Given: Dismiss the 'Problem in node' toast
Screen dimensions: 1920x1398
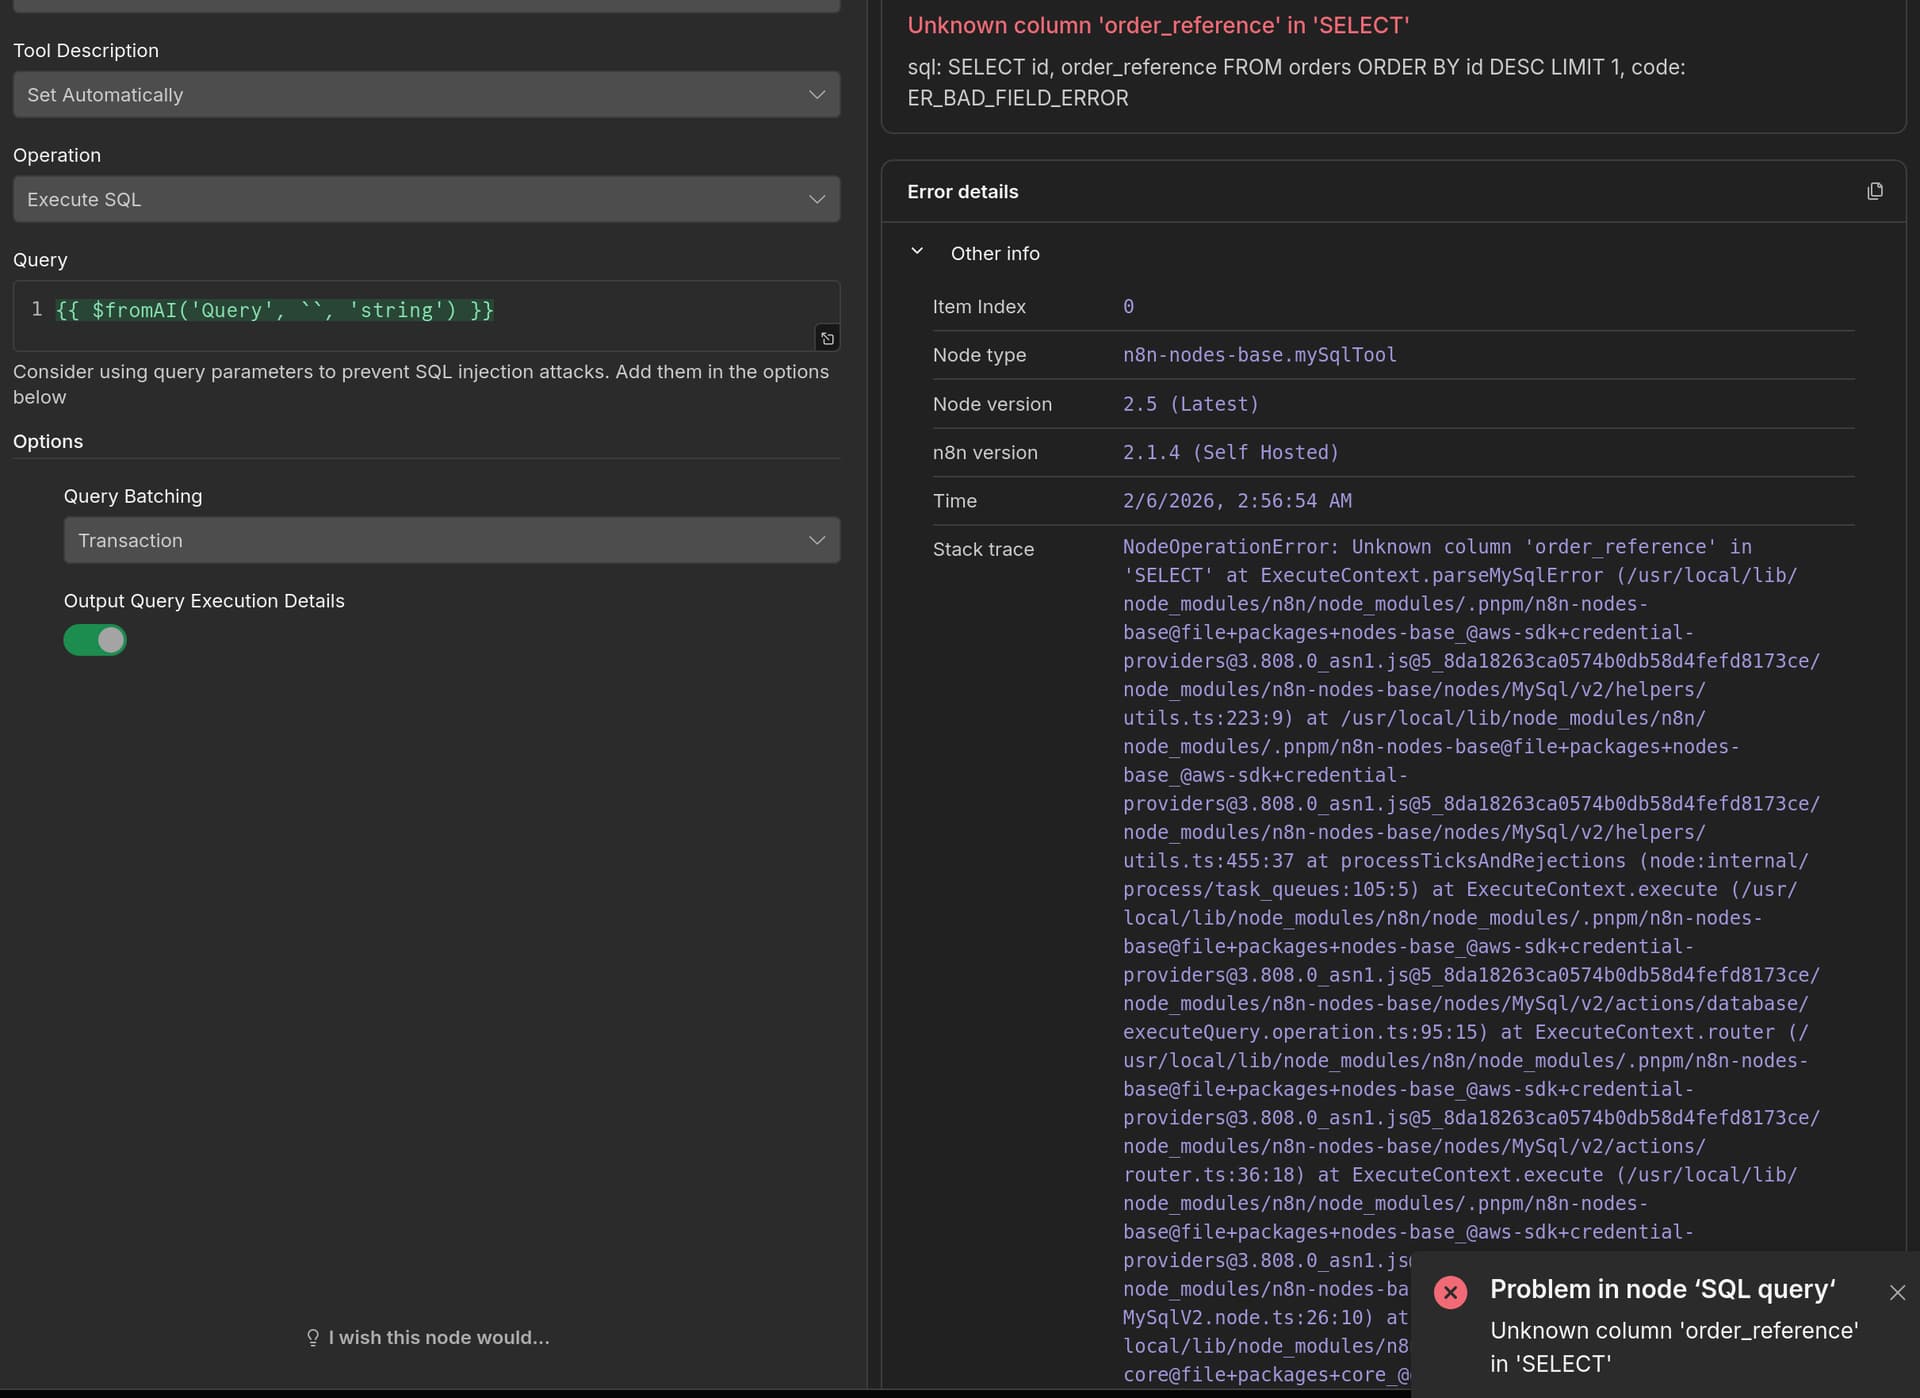Looking at the screenshot, I should click(x=1897, y=1292).
